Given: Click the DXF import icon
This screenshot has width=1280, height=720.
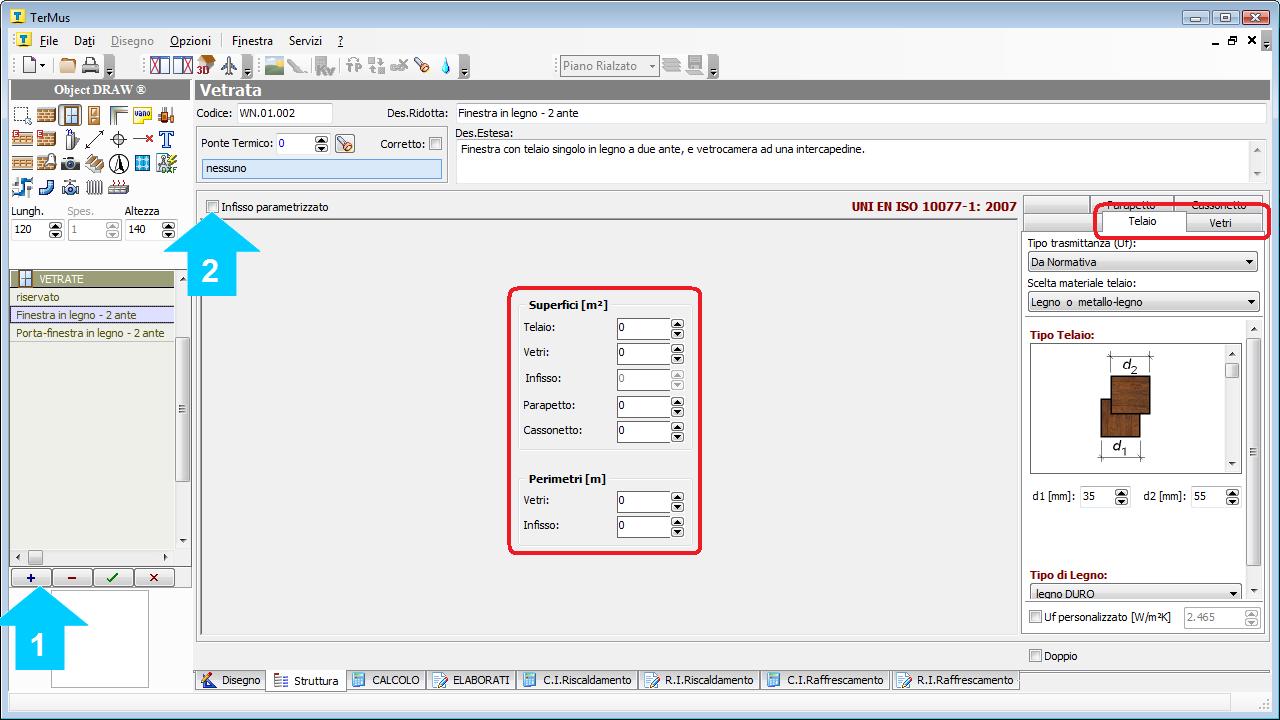Looking at the screenshot, I should (166, 163).
